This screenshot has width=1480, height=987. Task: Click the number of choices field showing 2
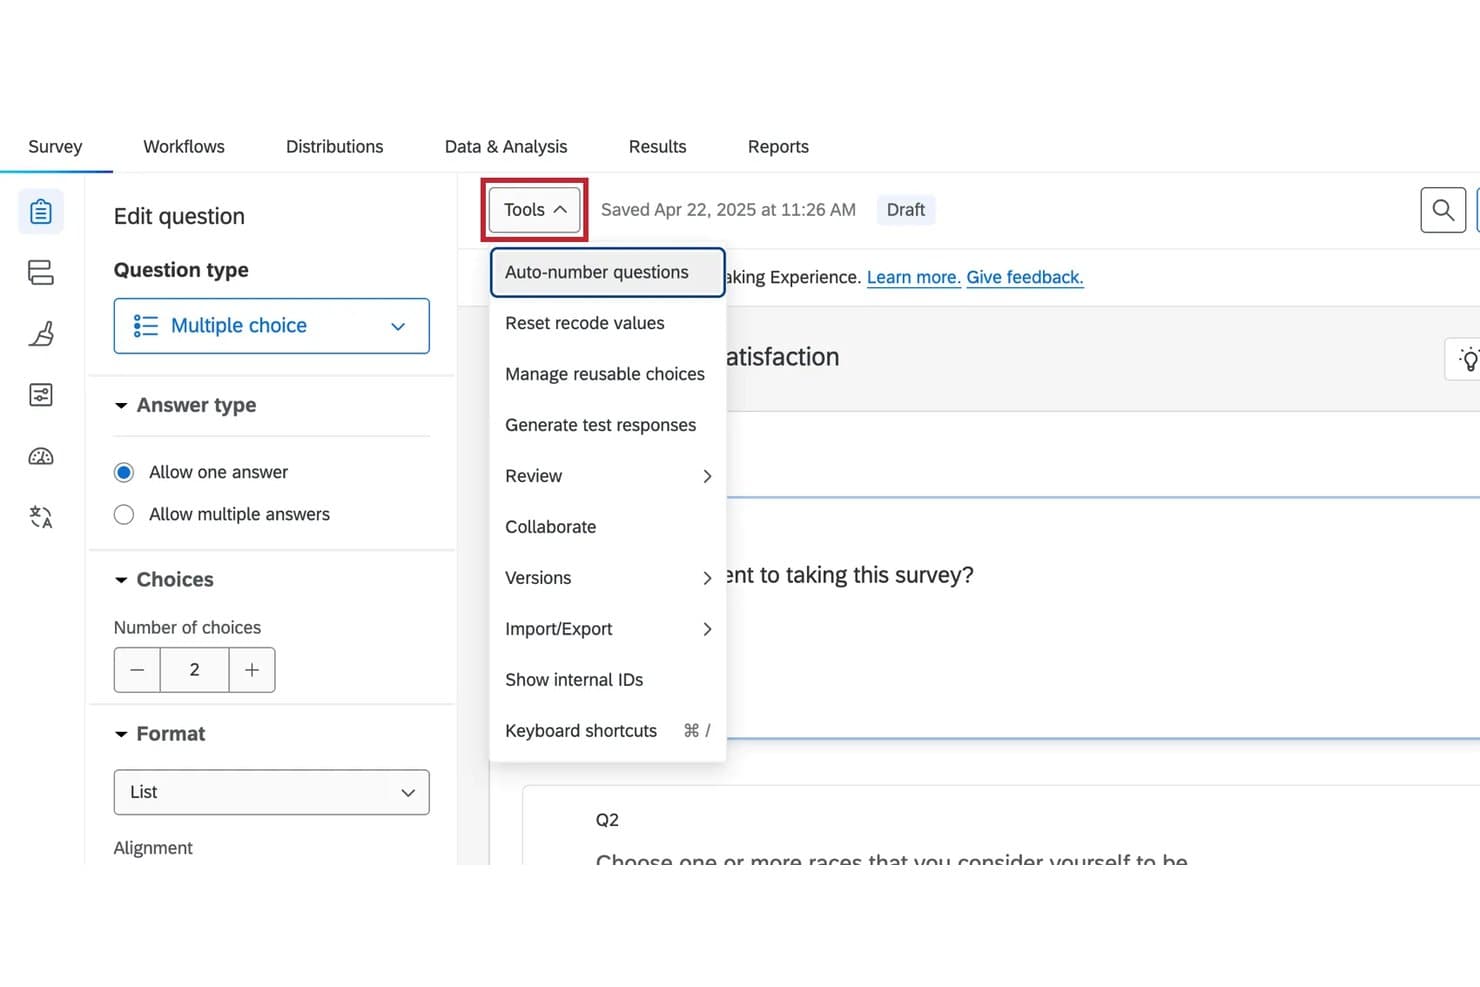point(195,670)
